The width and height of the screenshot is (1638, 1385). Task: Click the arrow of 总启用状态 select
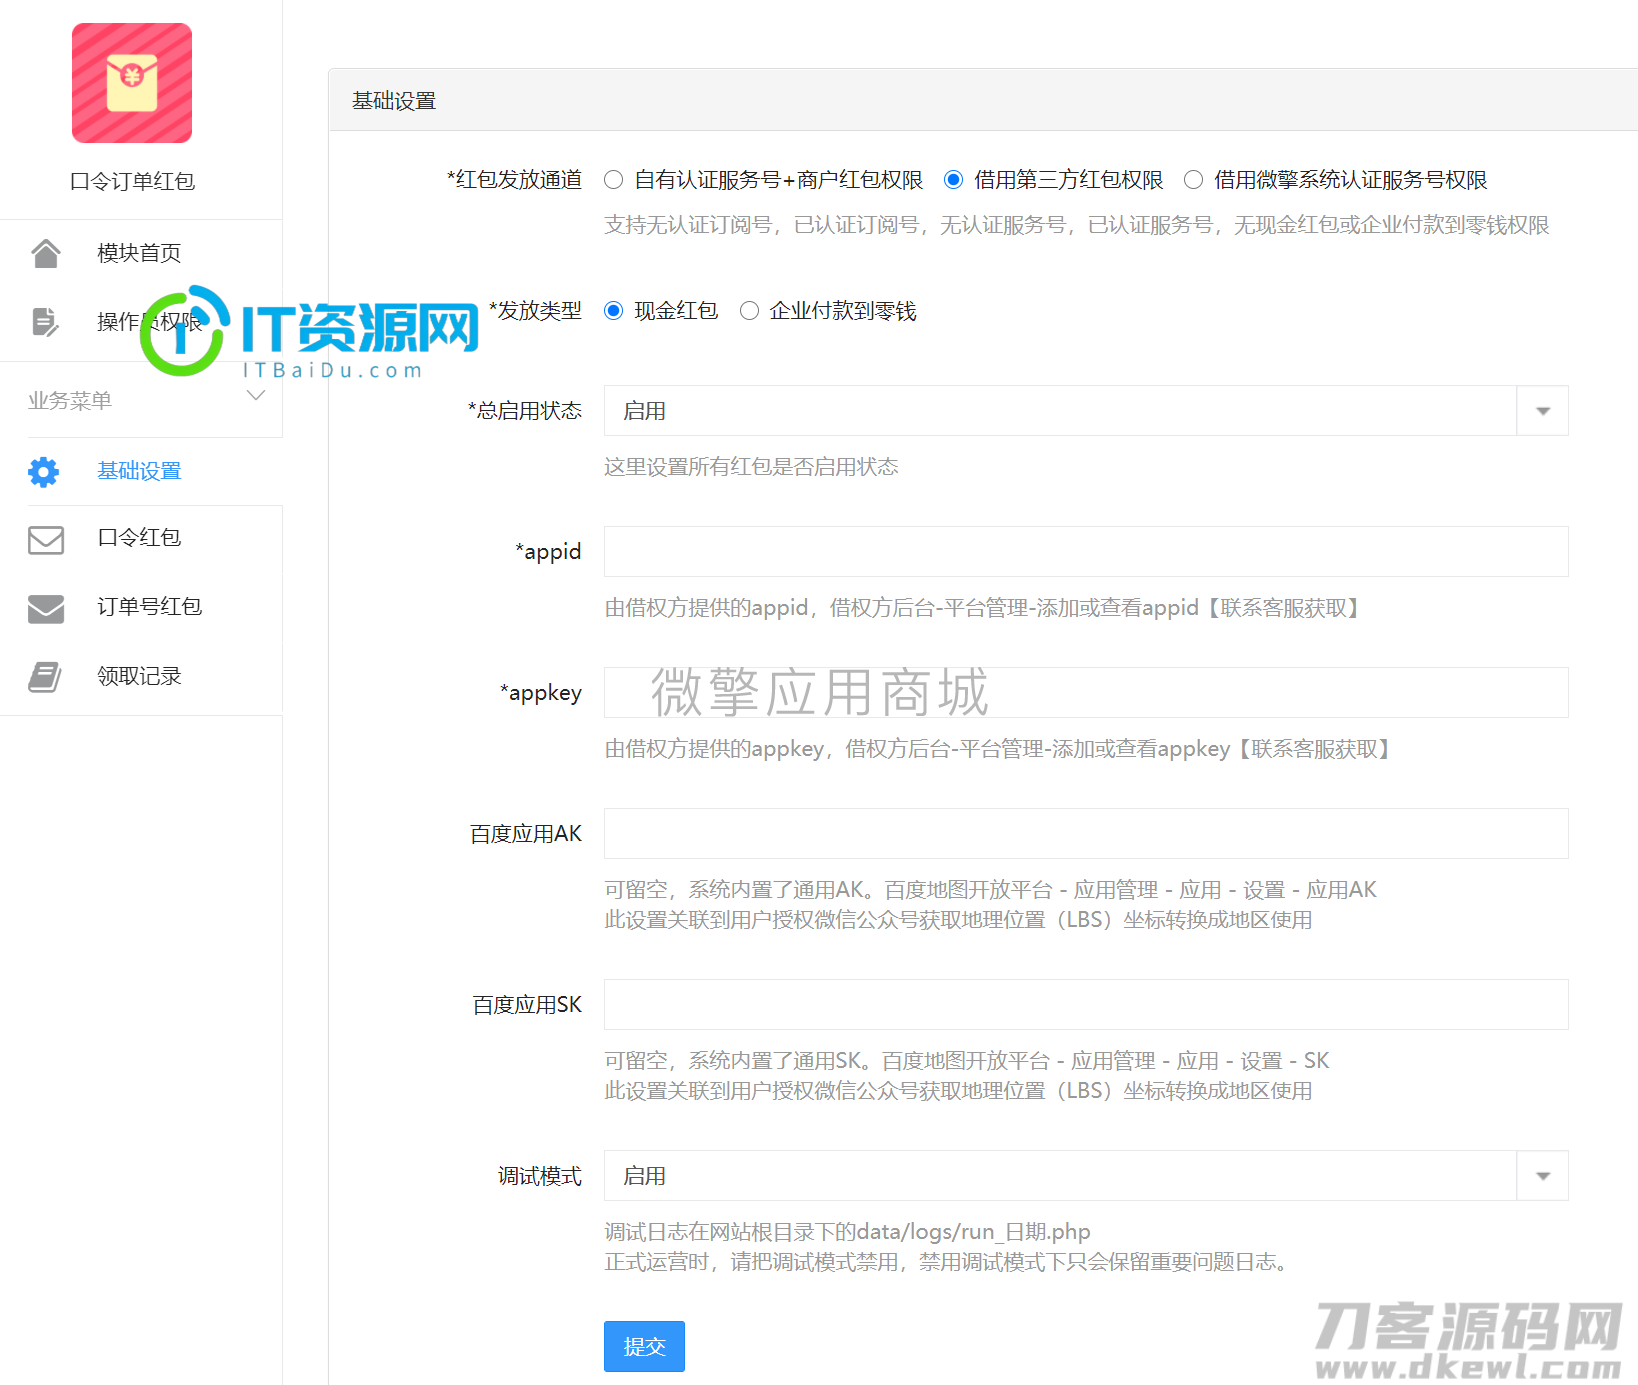[1543, 411]
